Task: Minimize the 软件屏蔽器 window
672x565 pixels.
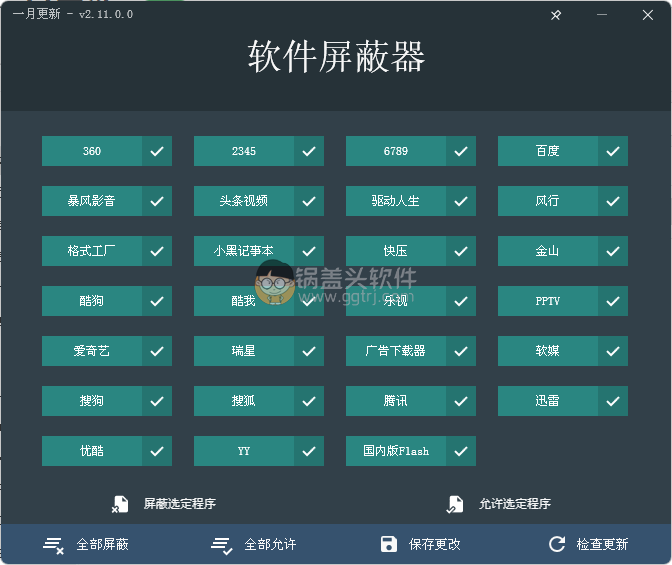Action: point(602,15)
